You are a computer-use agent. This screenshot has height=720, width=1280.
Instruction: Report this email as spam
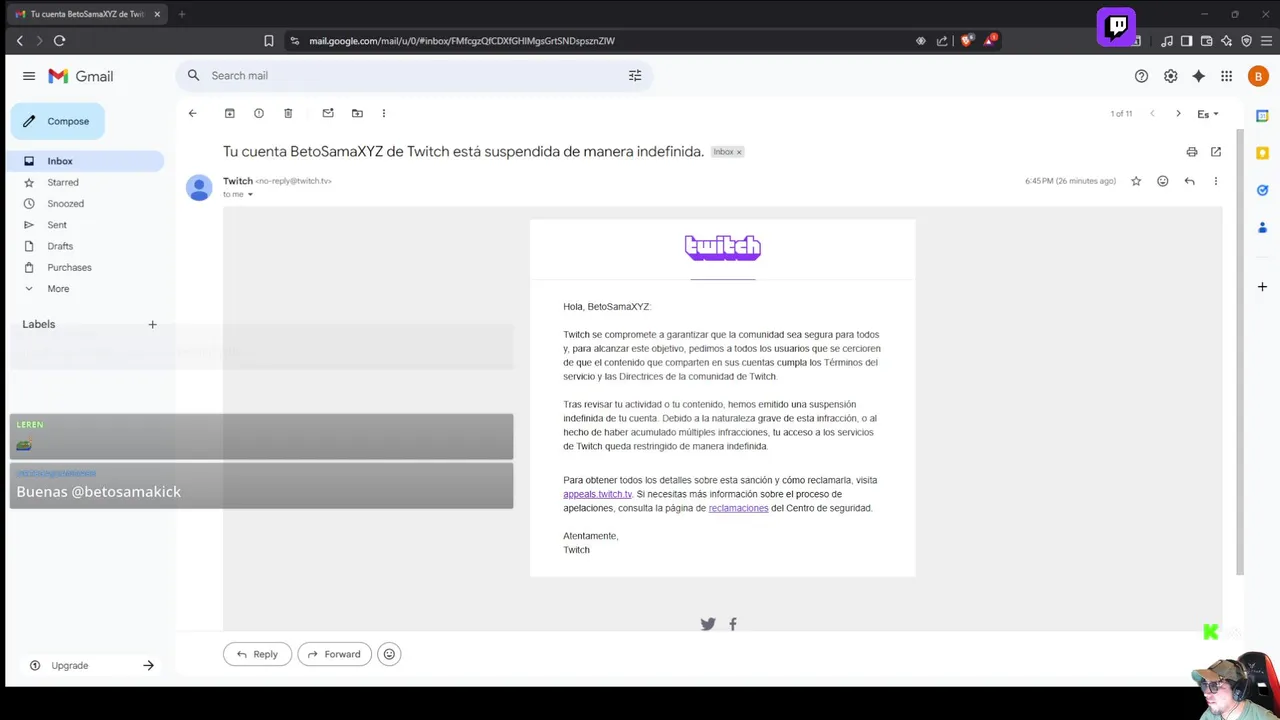coord(259,113)
